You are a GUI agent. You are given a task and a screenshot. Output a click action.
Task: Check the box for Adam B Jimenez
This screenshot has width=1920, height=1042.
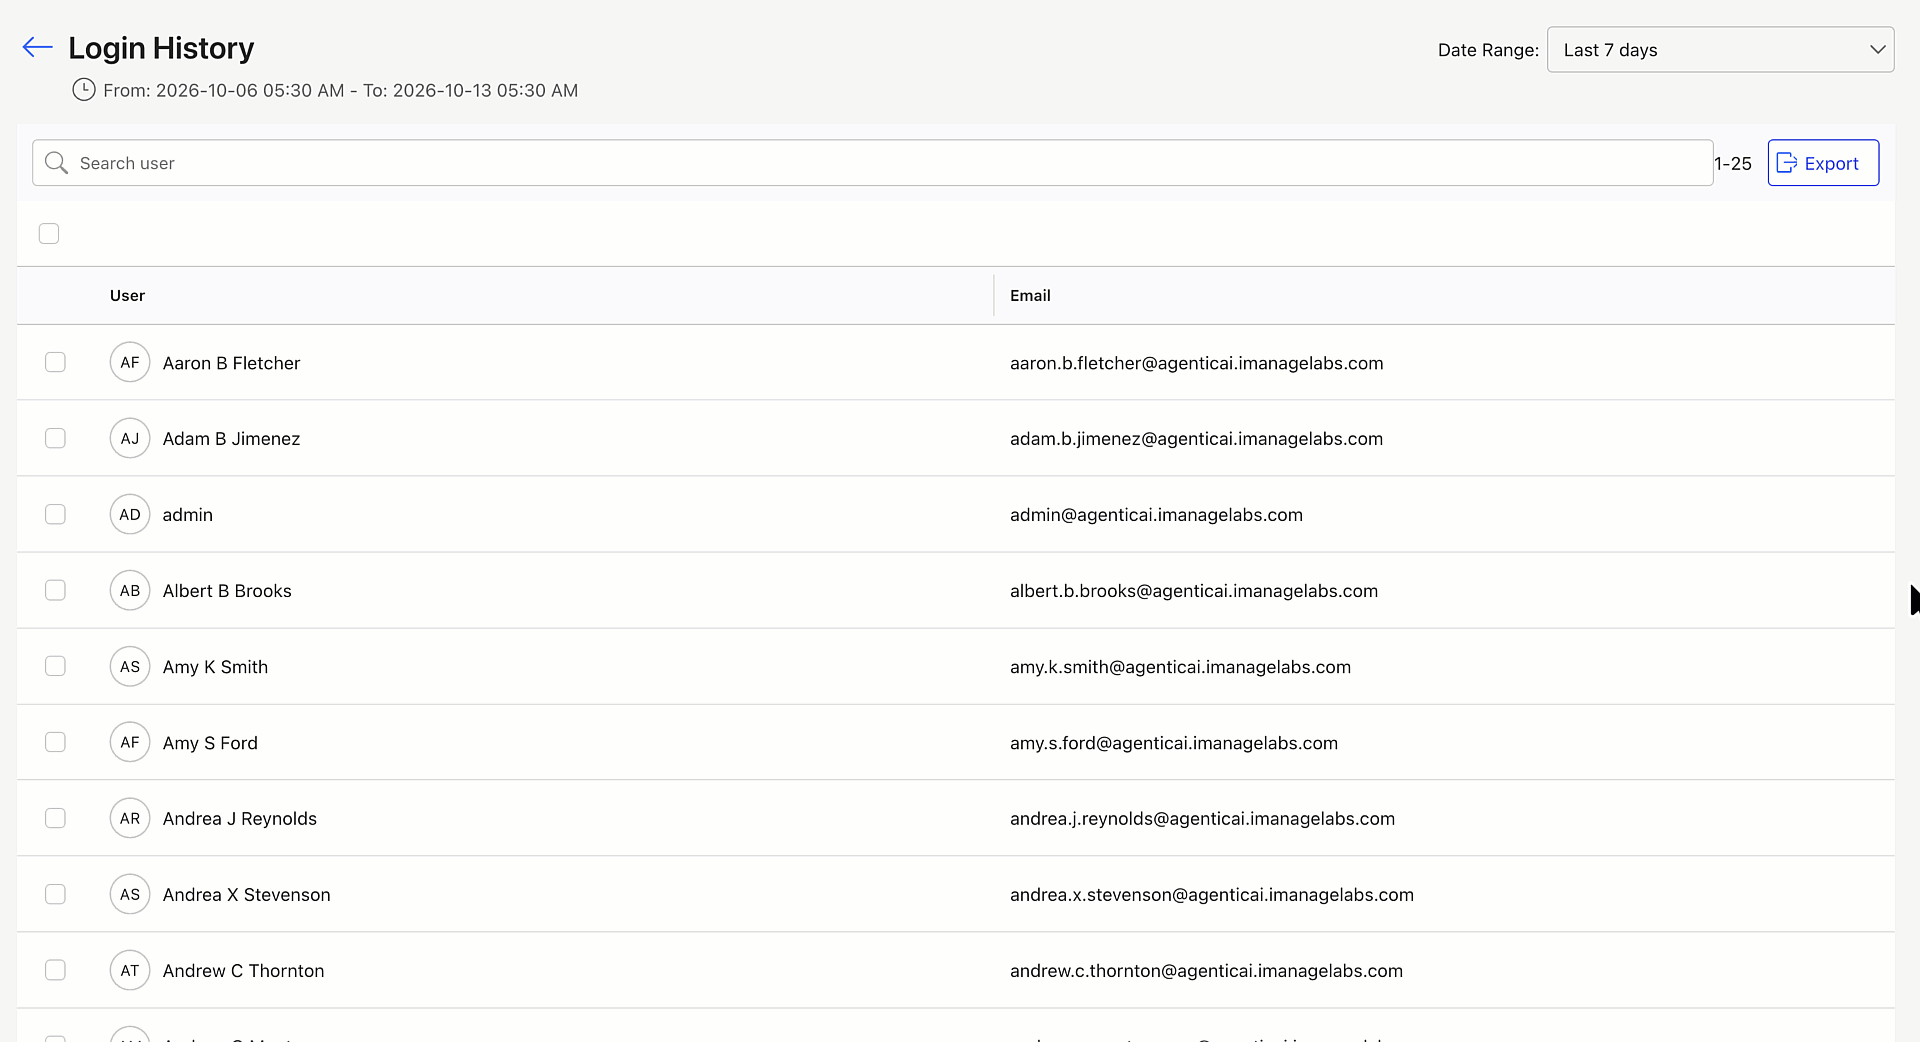click(x=55, y=438)
